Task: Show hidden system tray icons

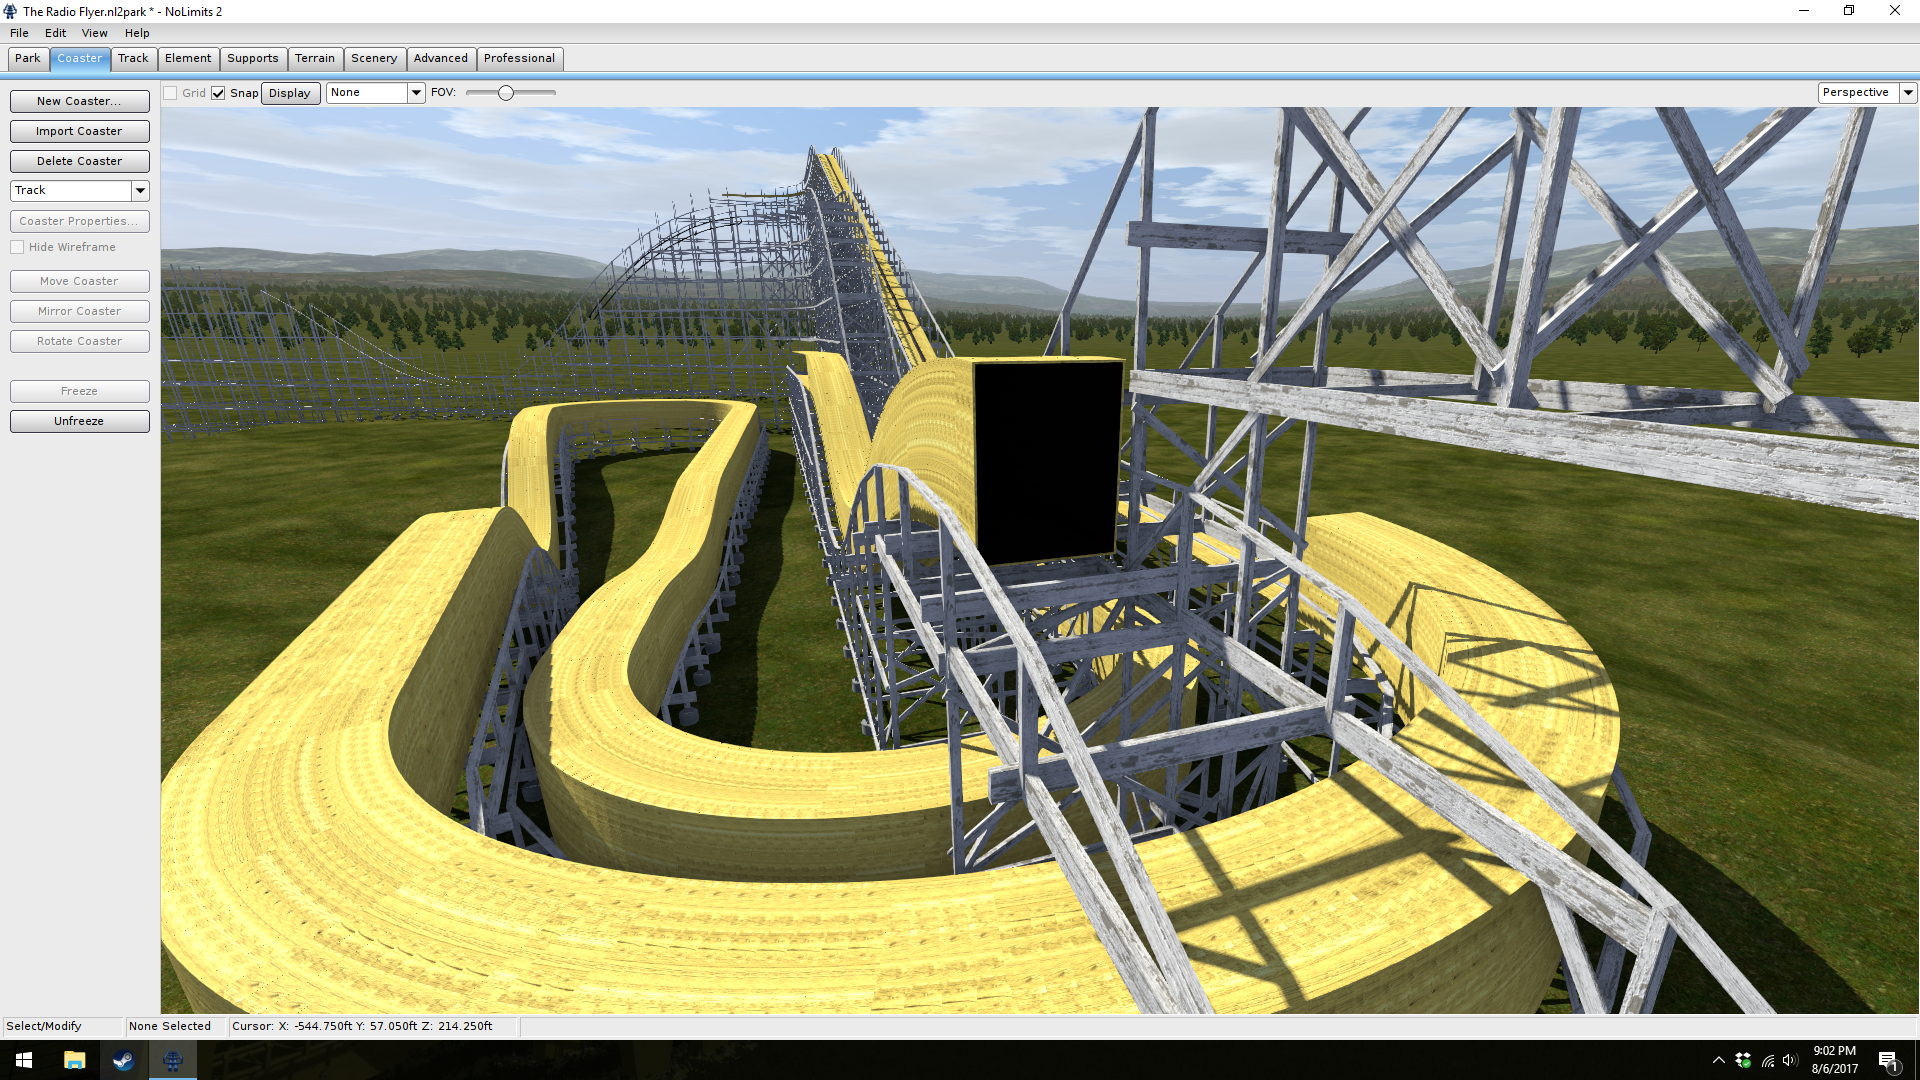Action: (x=1718, y=1060)
